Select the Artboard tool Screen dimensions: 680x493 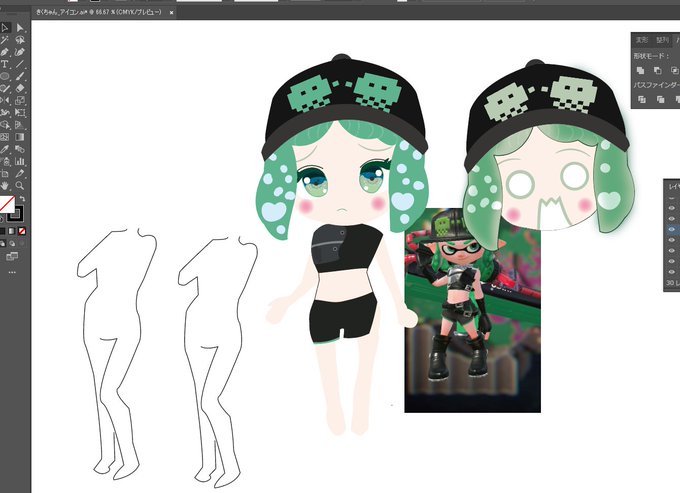[x=5, y=173]
